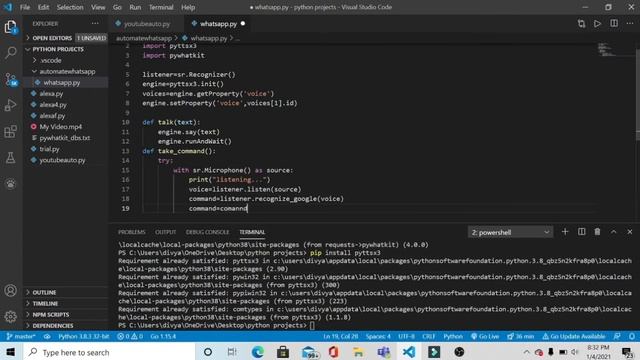Collapse the Python Projects folder section
Image resolution: width=640 pixels, height=360 pixels.
pyautogui.click(x=65, y=49)
